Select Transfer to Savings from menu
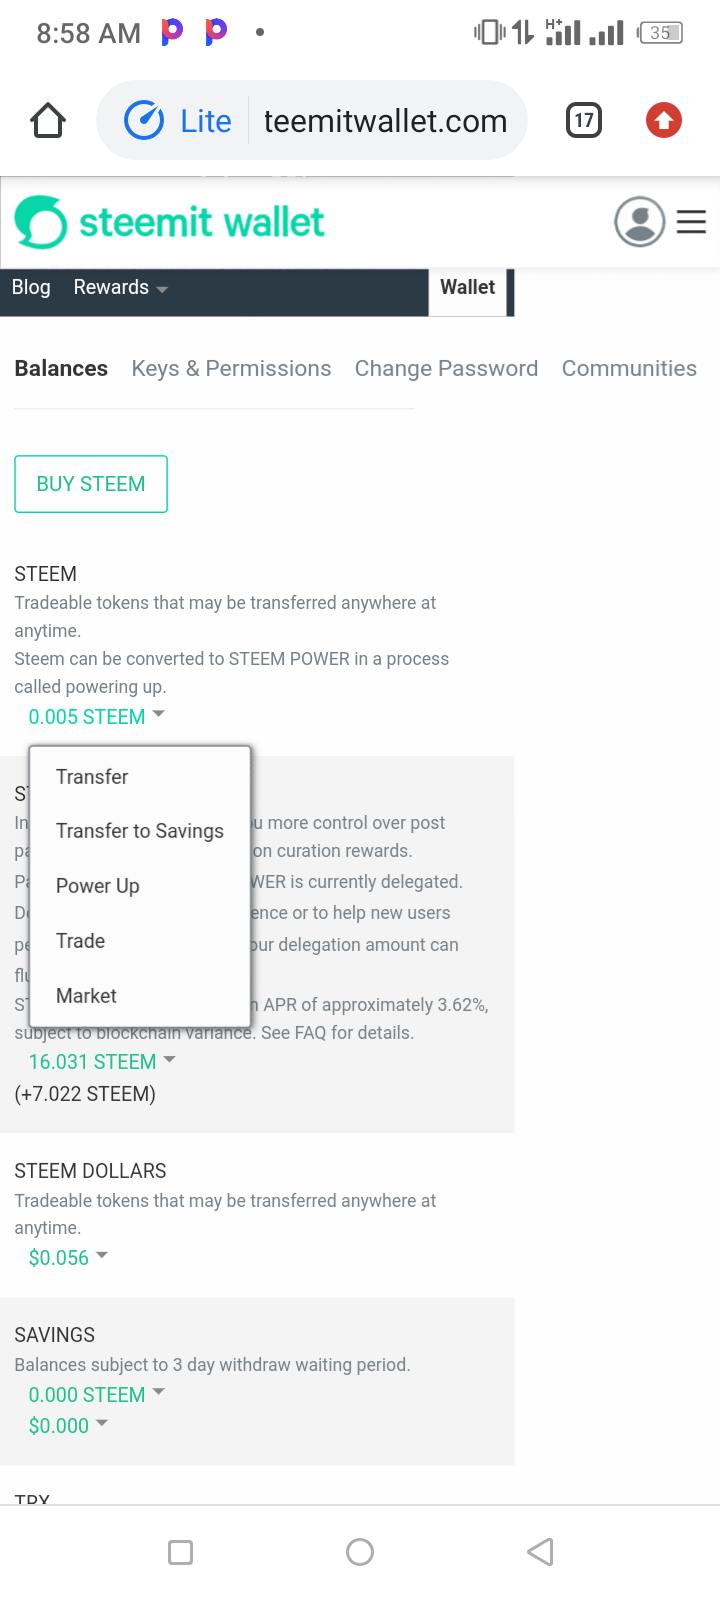Image resolution: width=720 pixels, height=1600 pixels. pos(140,831)
